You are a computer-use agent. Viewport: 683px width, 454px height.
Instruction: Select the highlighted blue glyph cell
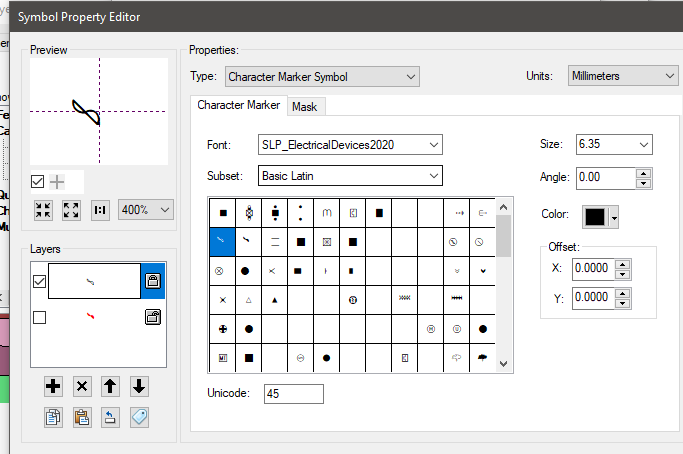(x=223, y=242)
